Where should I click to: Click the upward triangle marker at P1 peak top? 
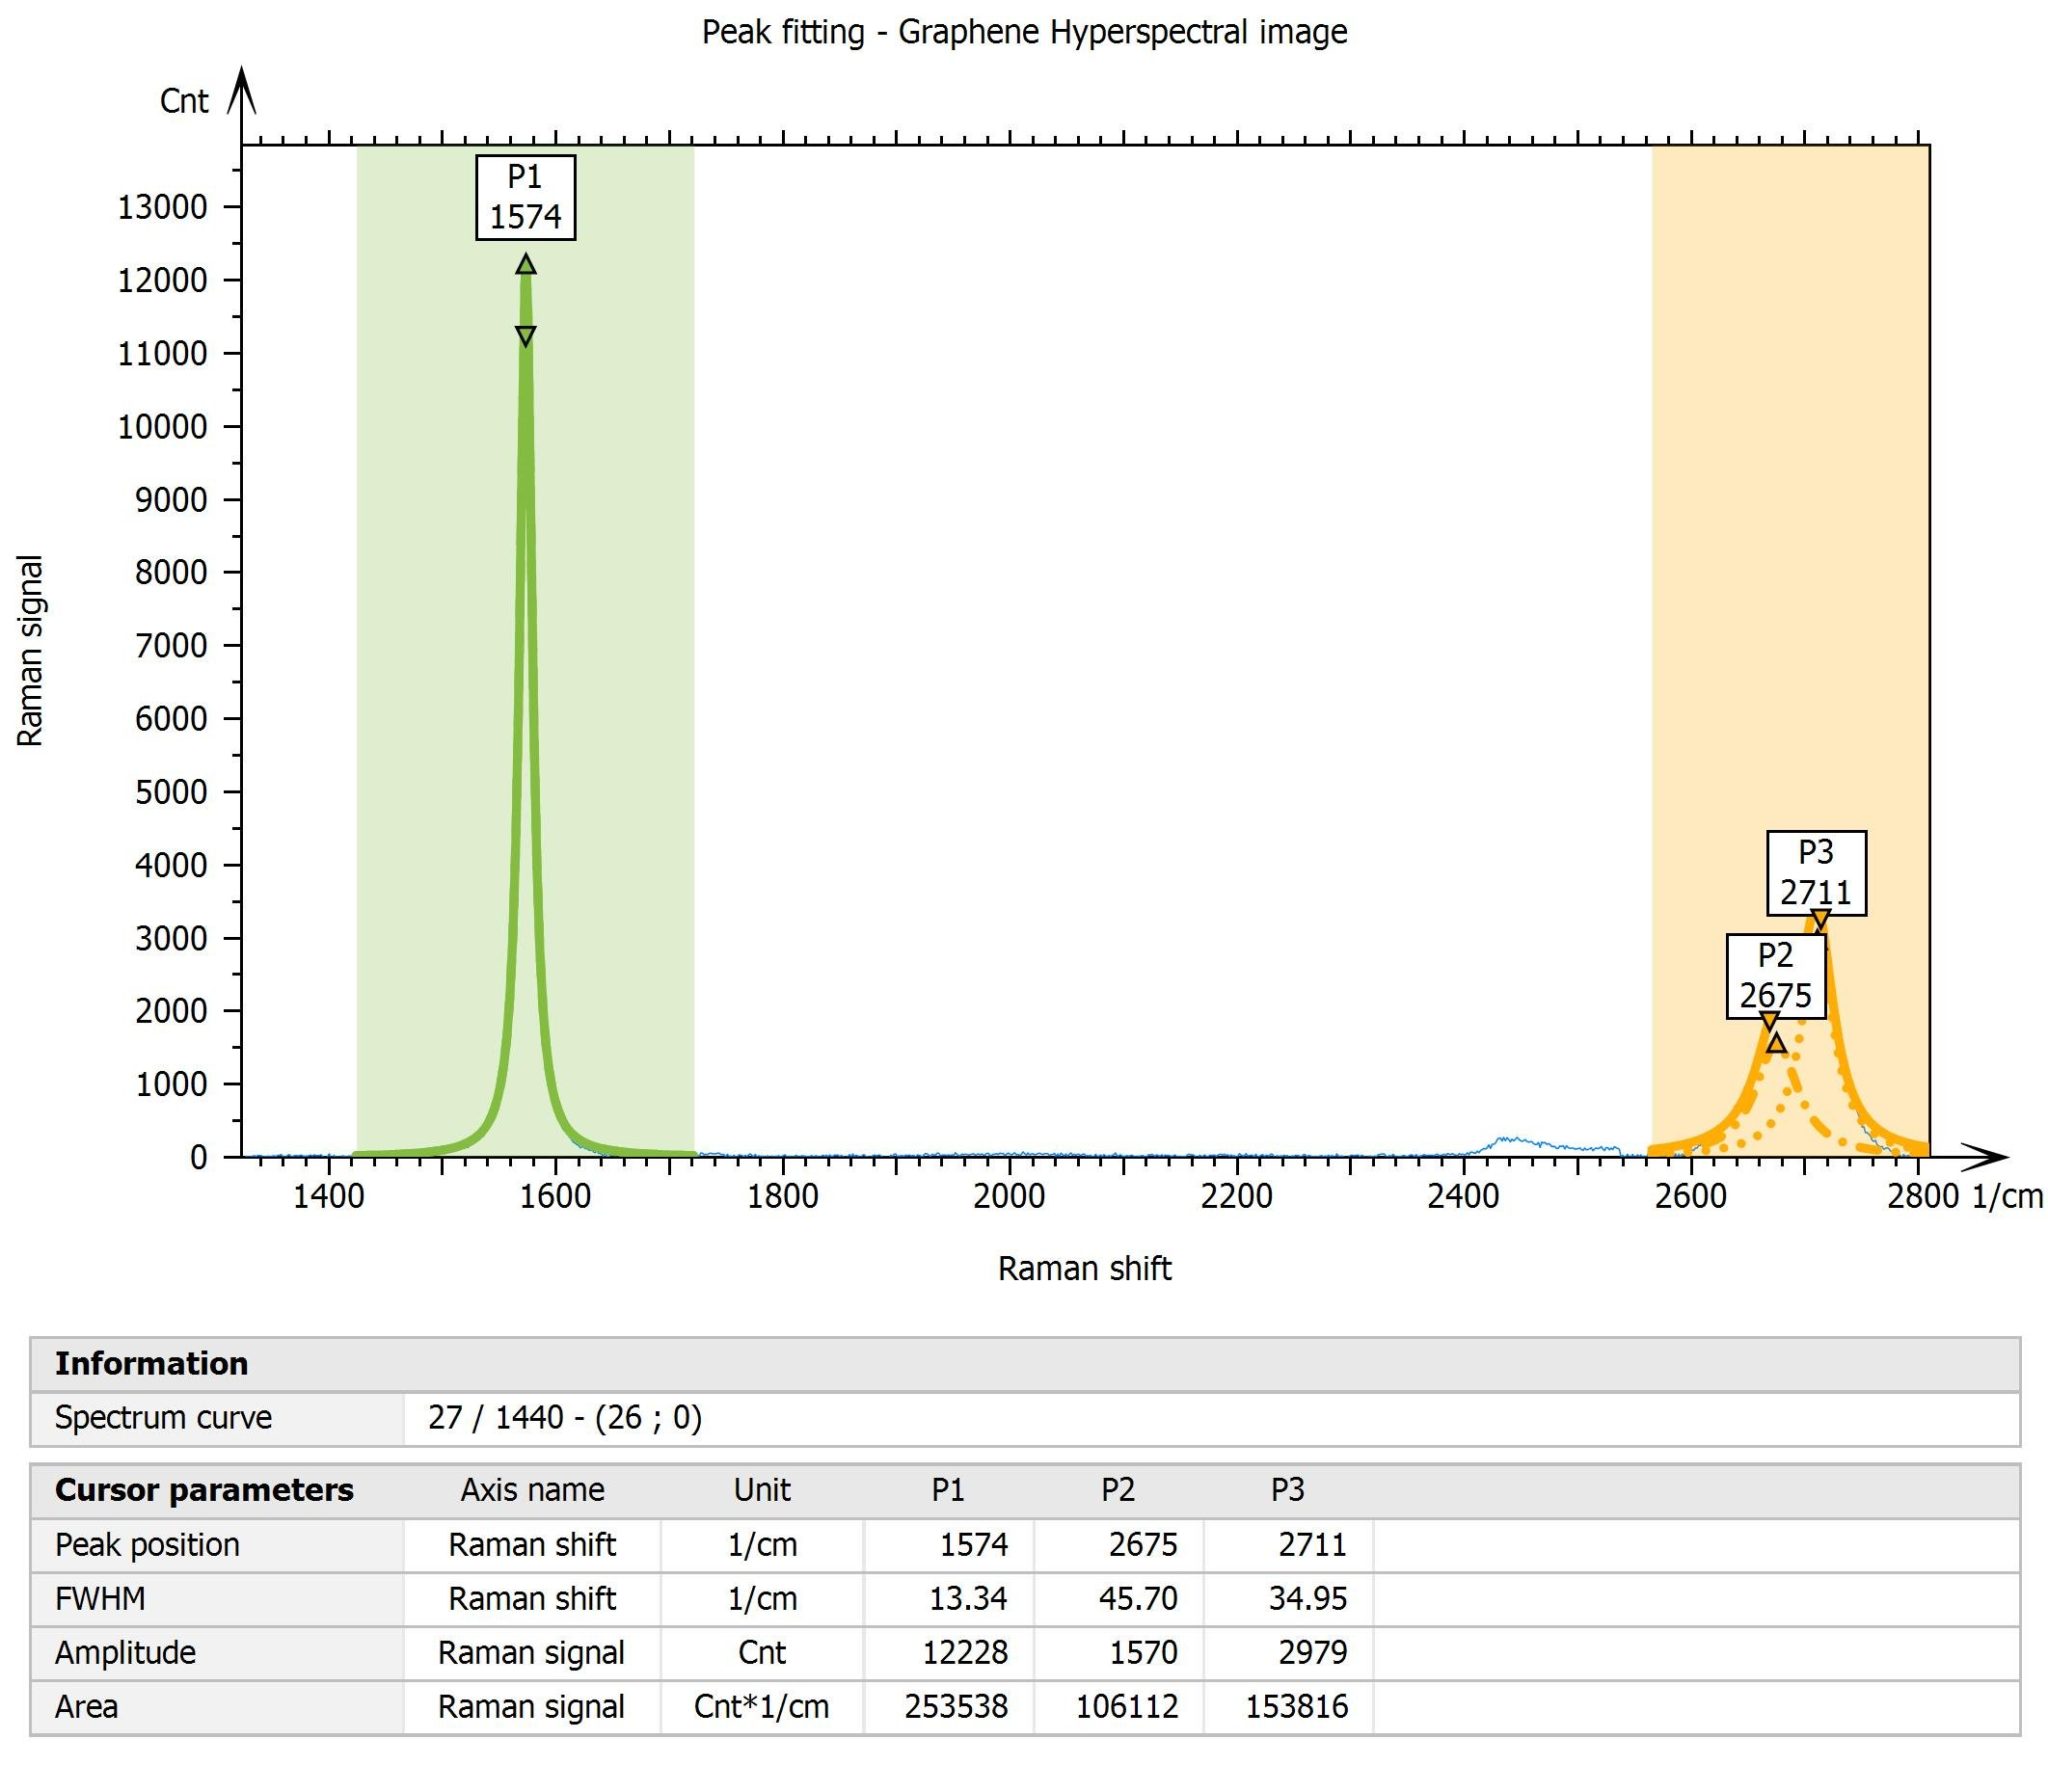click(526, 265)
